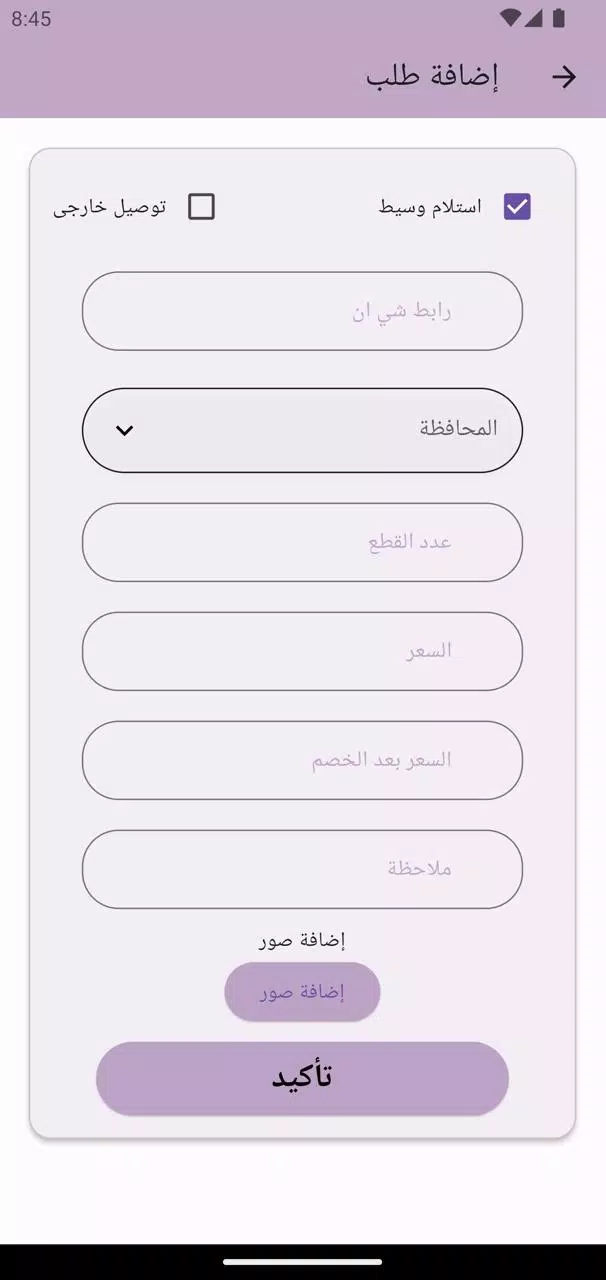Click the السعر بعد الخصم field

(x=302, y=760)
